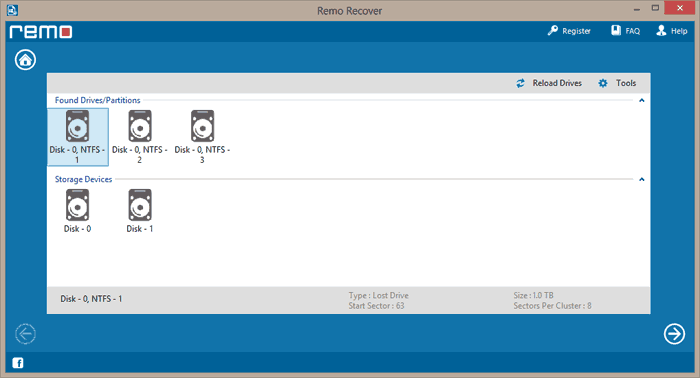This screenshot has width=700, height=378.
Task: Open Register dialog
Action: point(569,31)
